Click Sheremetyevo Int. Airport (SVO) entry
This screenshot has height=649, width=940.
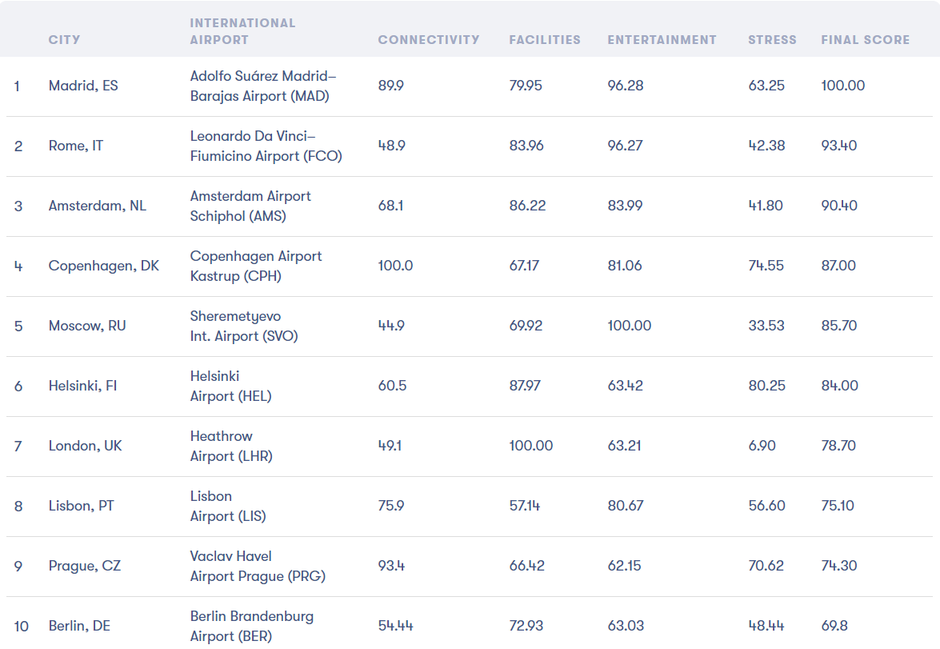244,326
